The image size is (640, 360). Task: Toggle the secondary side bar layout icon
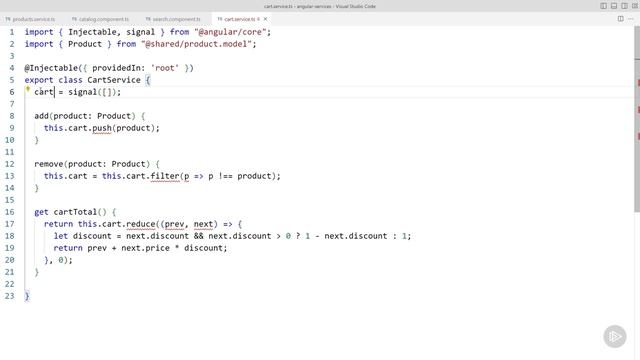click(x=624, y=6)
